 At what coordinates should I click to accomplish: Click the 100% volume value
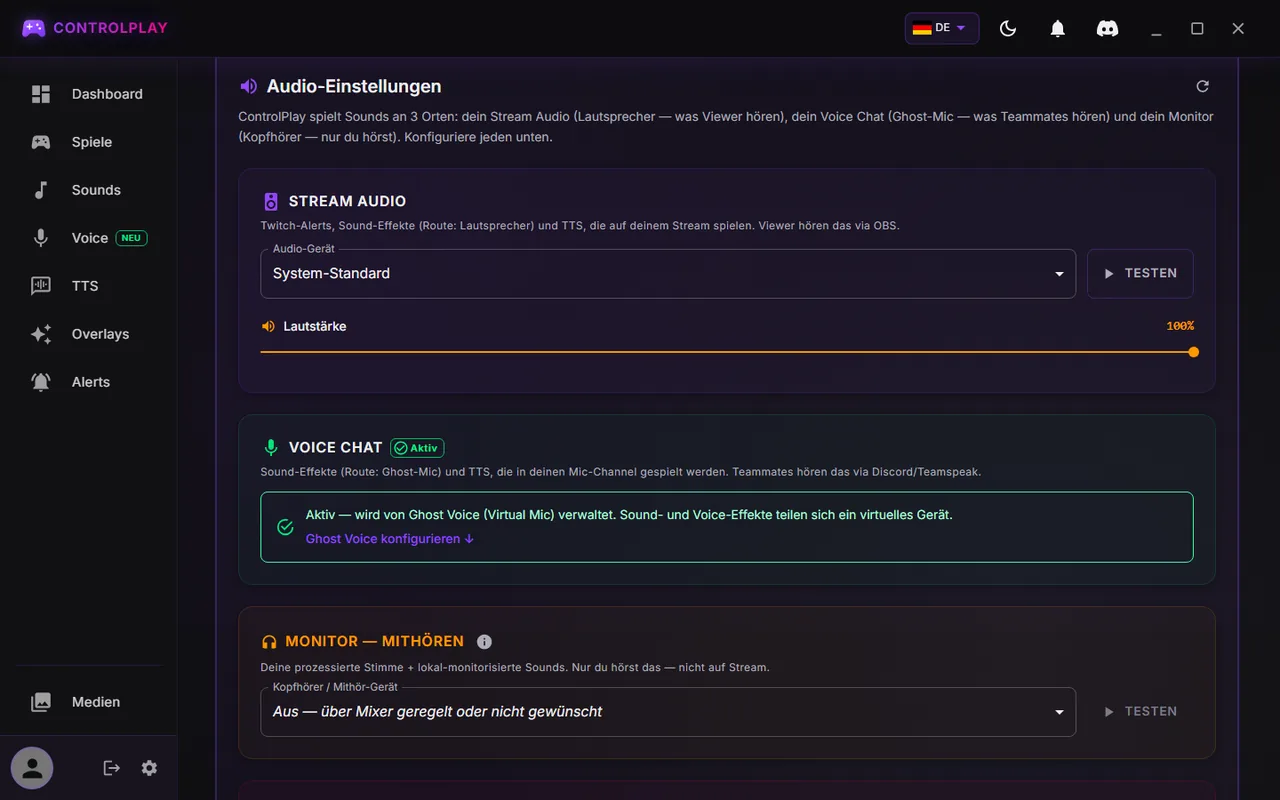click(1180, 326)
